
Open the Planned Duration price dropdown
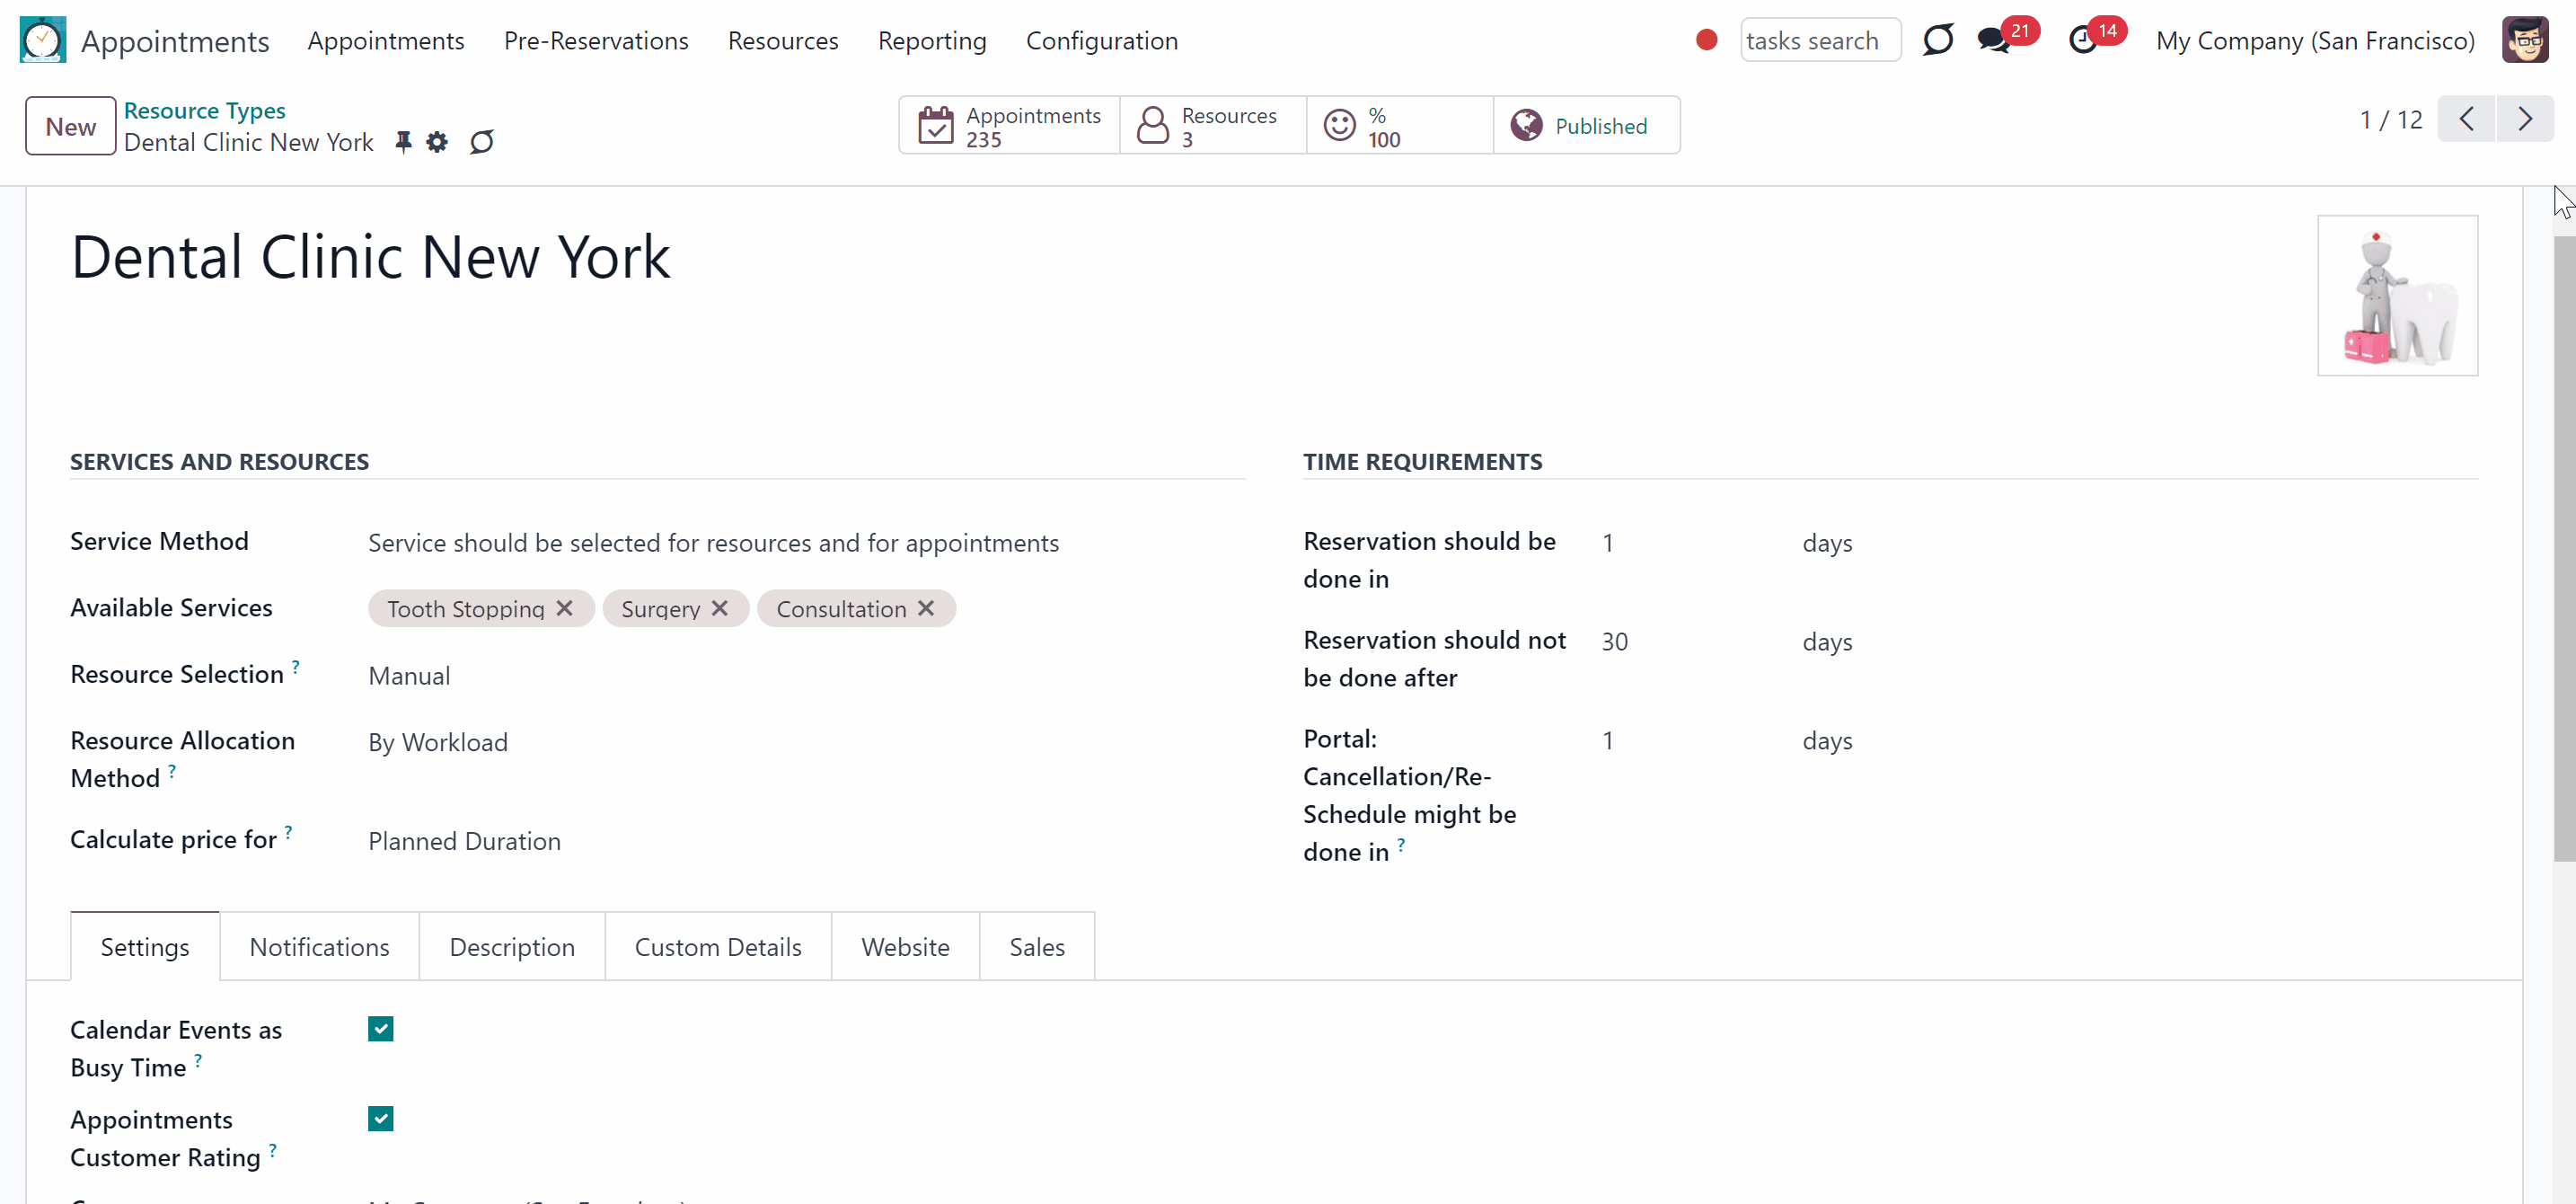point(805,841)
